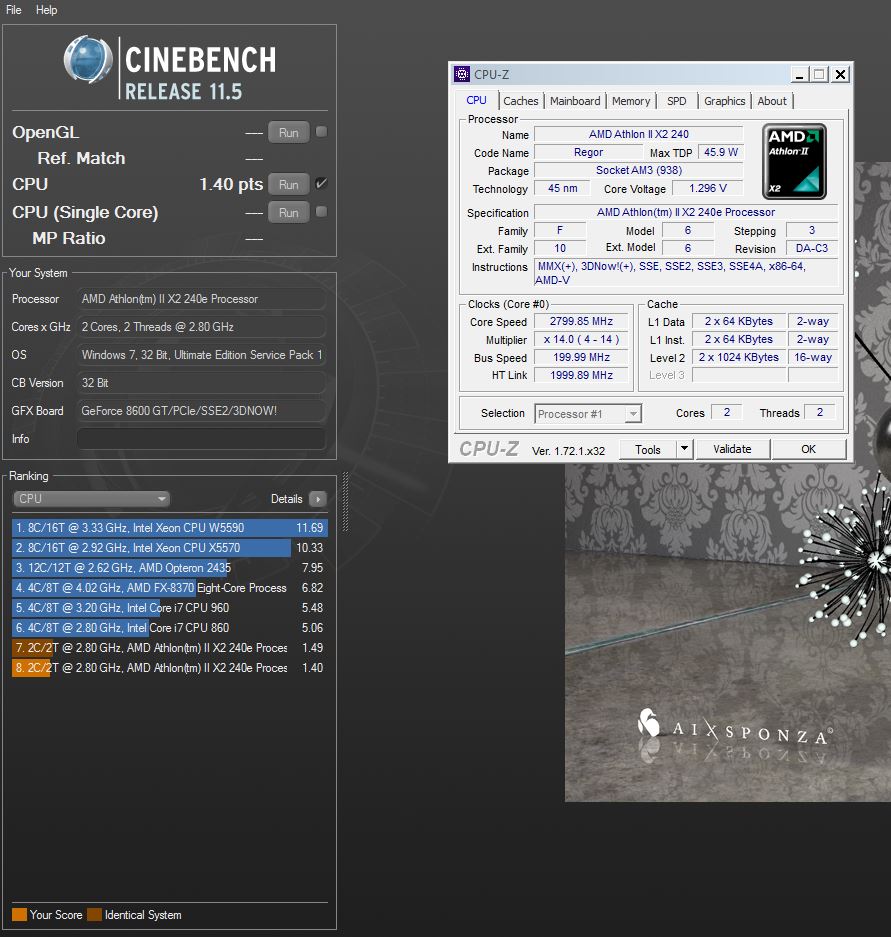Click the Multiplier value x 14.0
Screen dimensions: 891x937
(581, 339)
